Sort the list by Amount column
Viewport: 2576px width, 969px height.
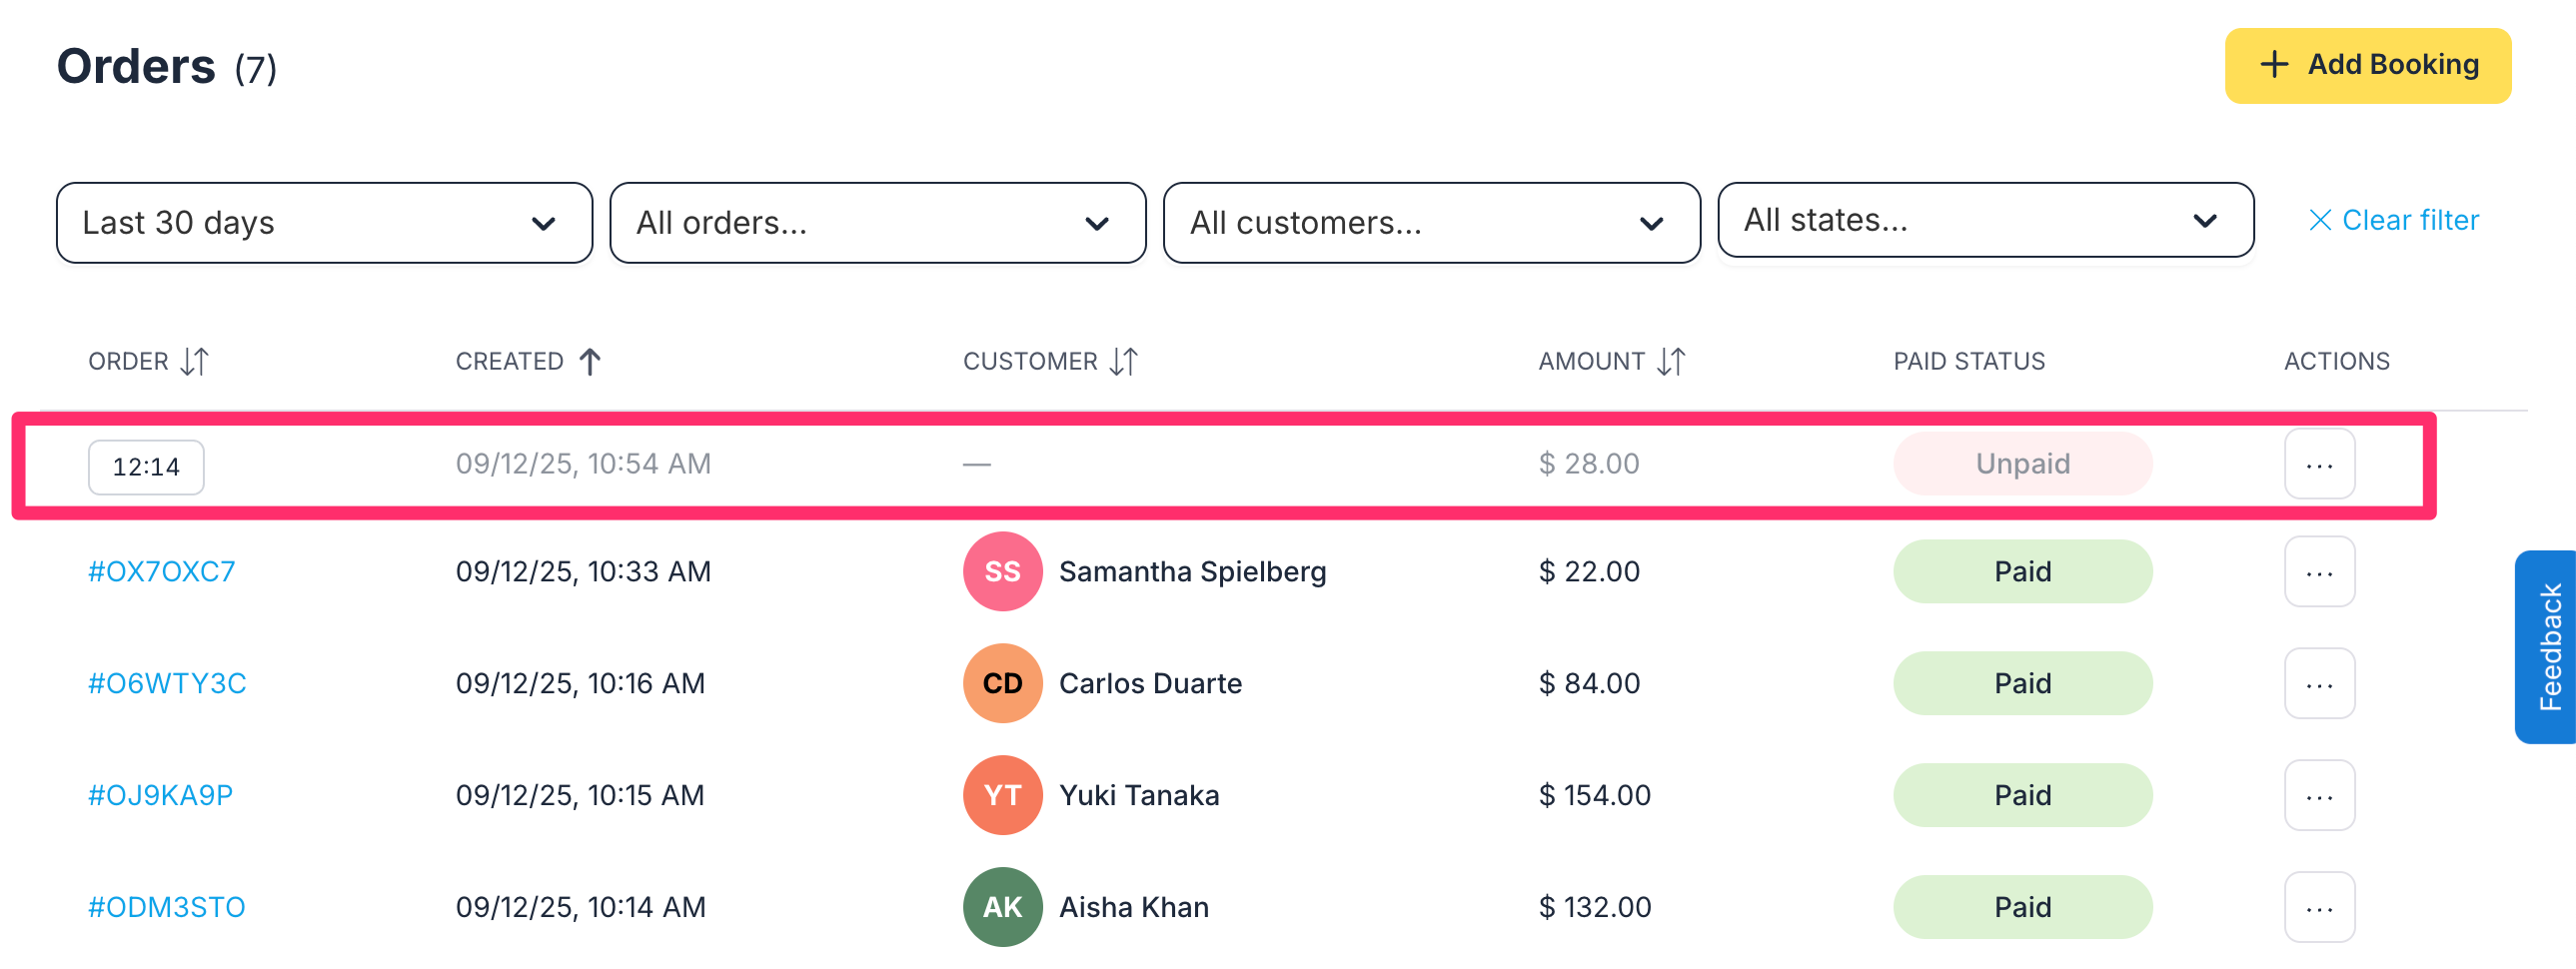click(x=1670, y=361)
